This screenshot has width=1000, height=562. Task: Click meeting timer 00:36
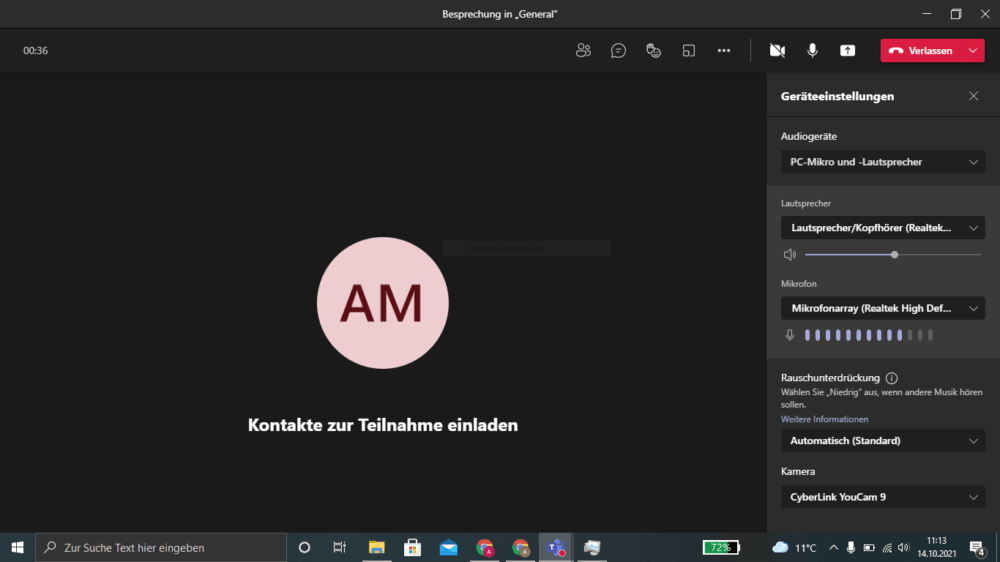point(35,50)
